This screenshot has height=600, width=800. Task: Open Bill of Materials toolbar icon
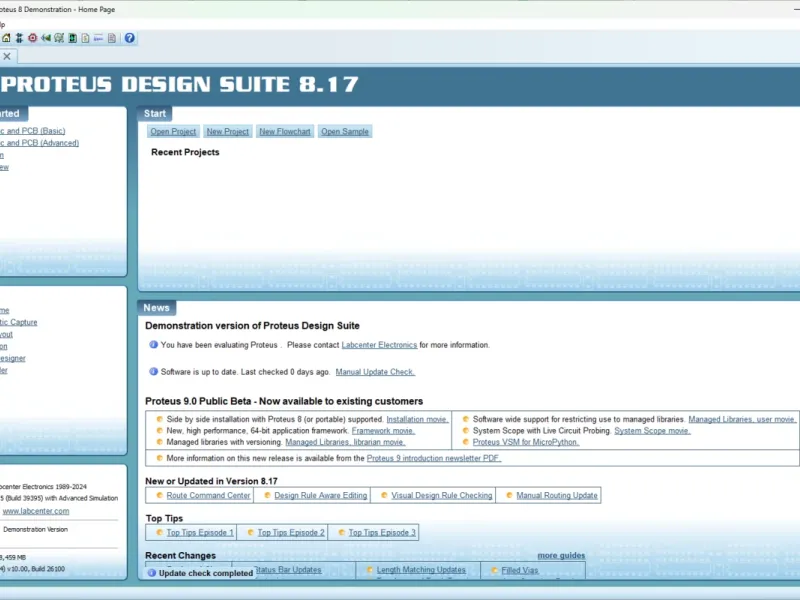(x=85, y=38)
